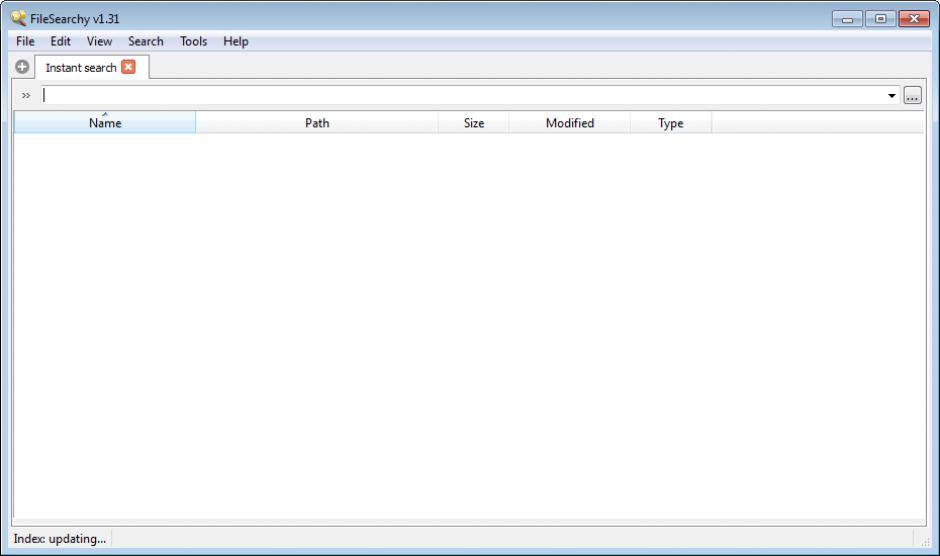Close the FileSearchy window
This screenshot has height=556, width=940.
tap(914, 19)
